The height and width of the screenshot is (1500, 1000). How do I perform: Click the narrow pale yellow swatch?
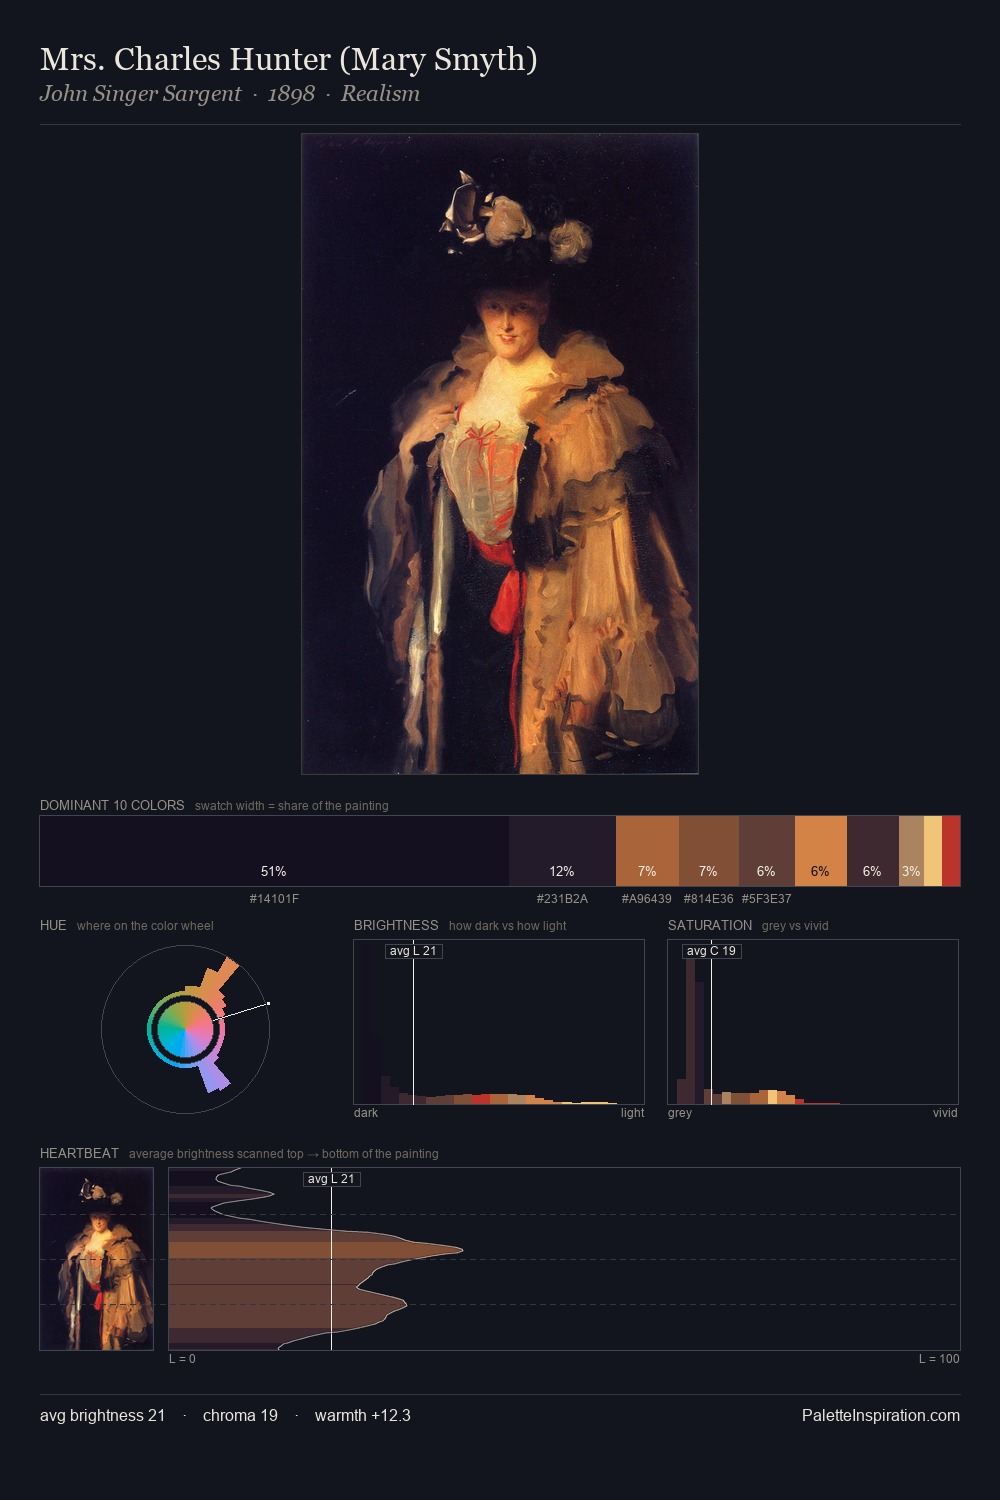pos(933,851)
